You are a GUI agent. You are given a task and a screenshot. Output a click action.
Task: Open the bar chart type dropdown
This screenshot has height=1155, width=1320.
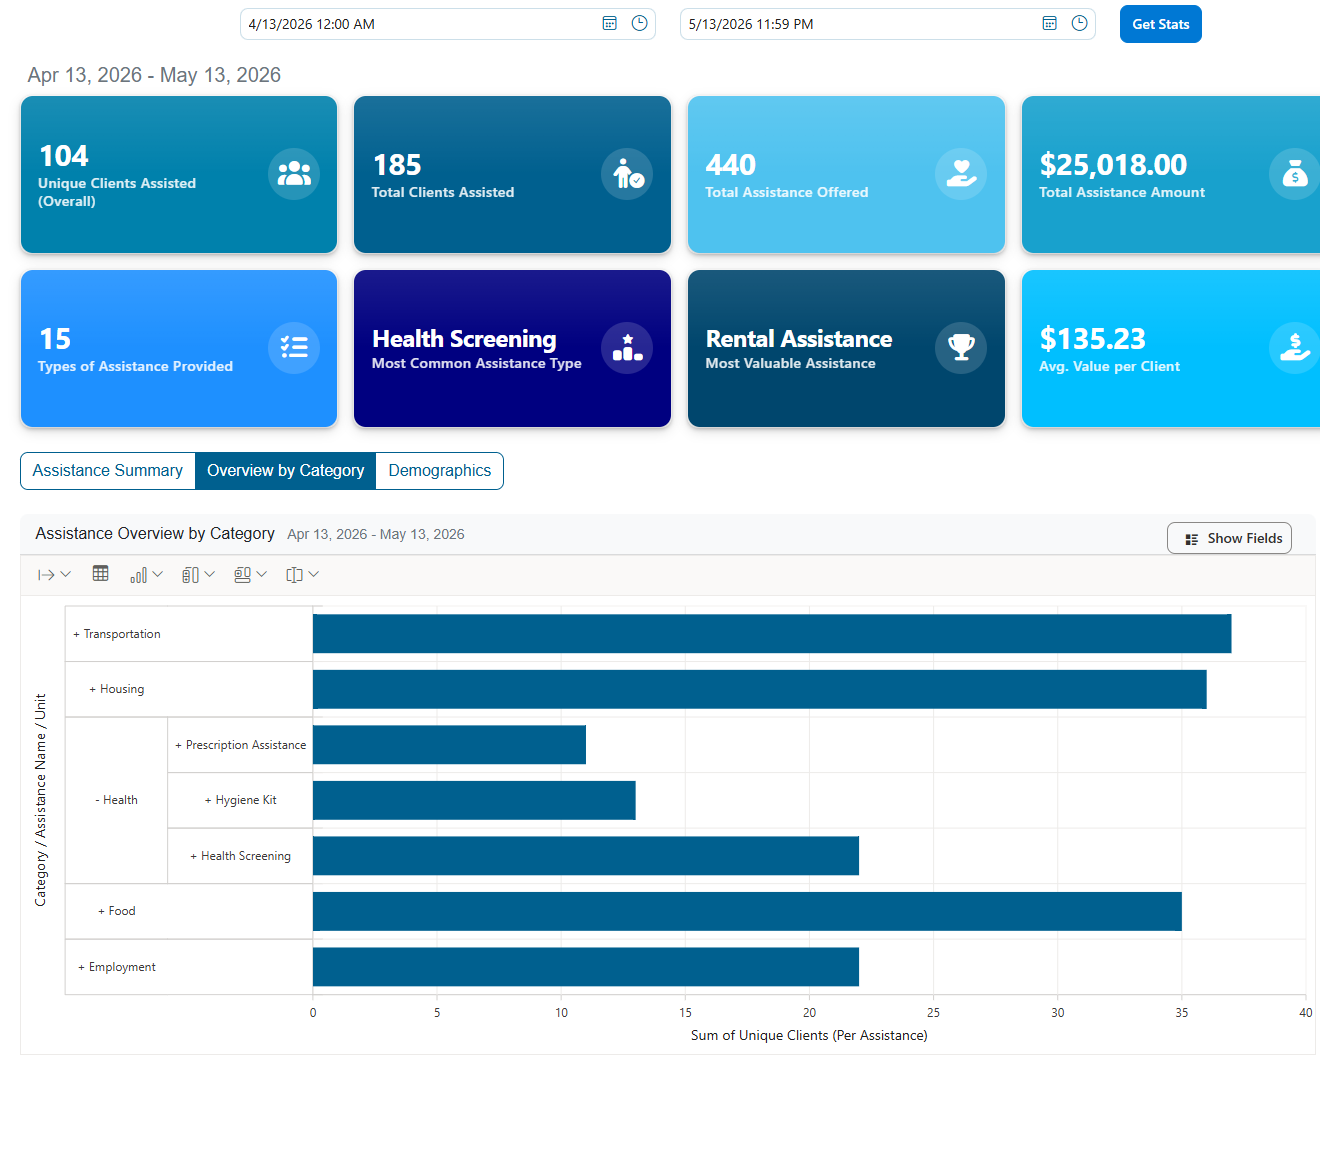click(x=146, y=575)
